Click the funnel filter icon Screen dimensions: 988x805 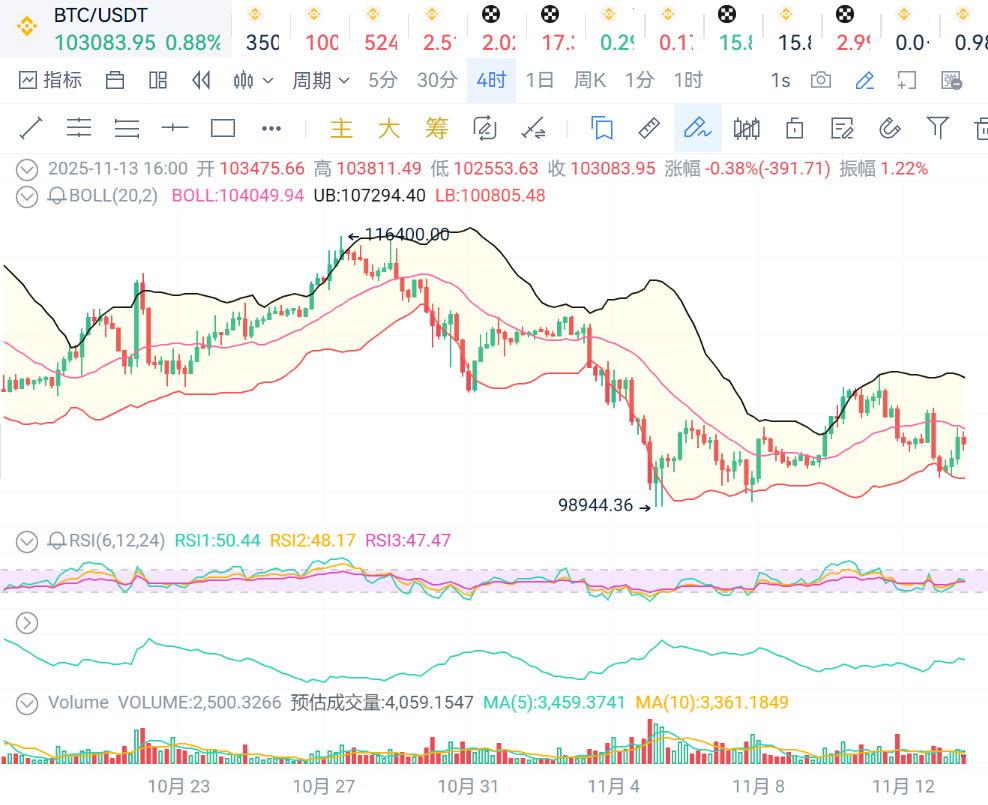point(937,128)
